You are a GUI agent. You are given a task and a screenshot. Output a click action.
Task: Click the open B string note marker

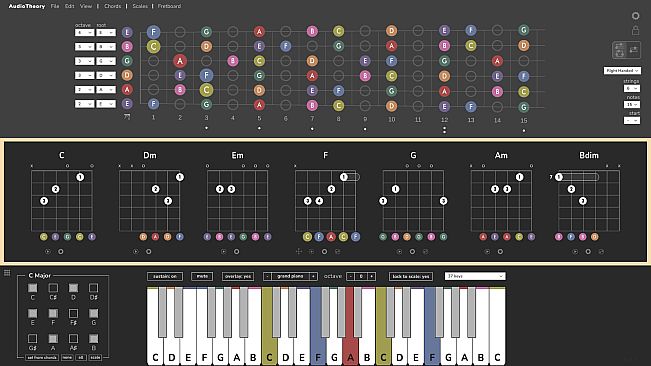click(127, 46)
